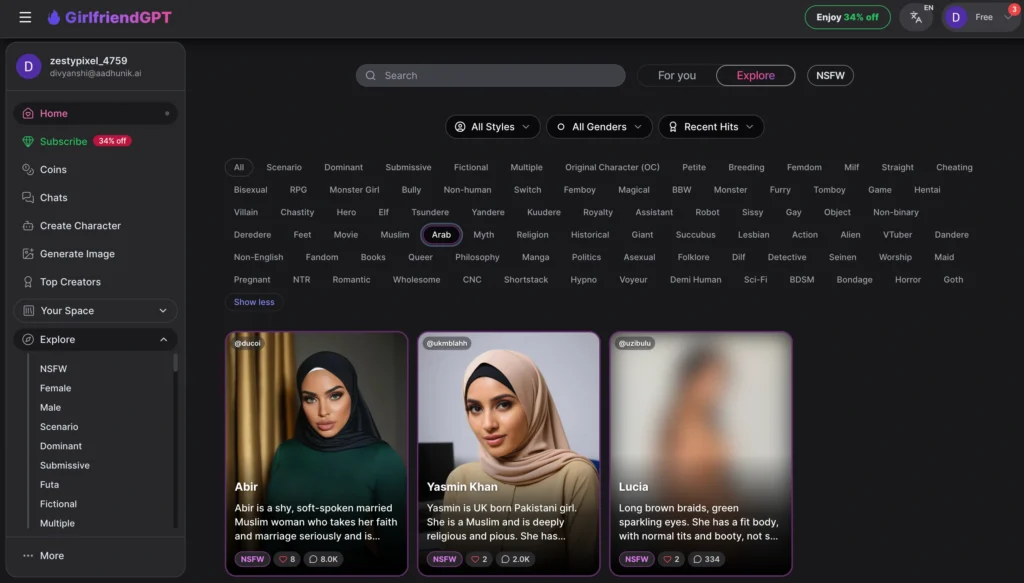Click the Create Character robot icon
This screenshot has height=583, width=1024.
point(27,226)
